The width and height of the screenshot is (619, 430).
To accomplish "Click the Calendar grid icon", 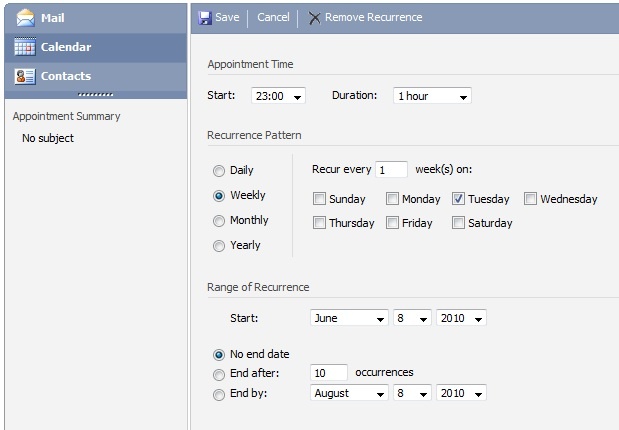I will (26, 47).
